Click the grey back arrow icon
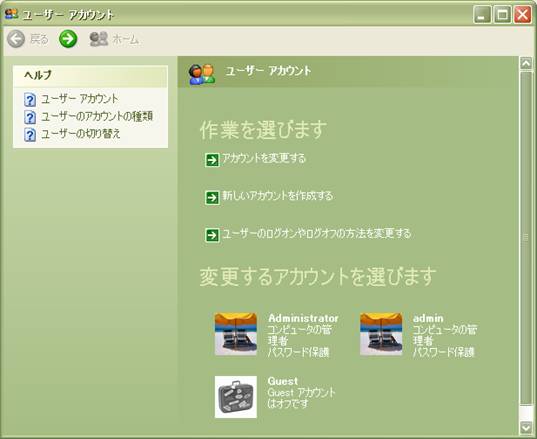The width and height of the screenshot is (537, 439). click(16, 39)
